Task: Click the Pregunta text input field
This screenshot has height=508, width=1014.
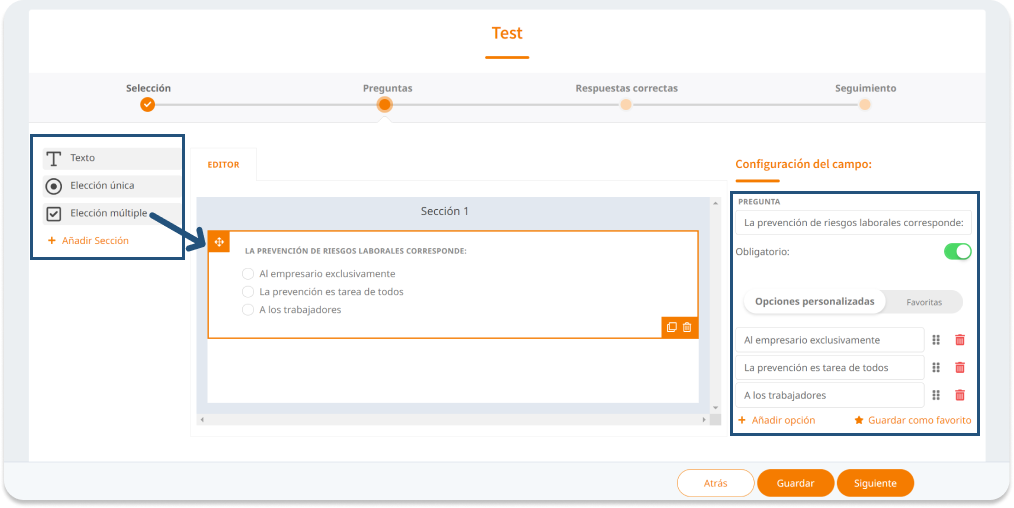Action: click(854, 223)
